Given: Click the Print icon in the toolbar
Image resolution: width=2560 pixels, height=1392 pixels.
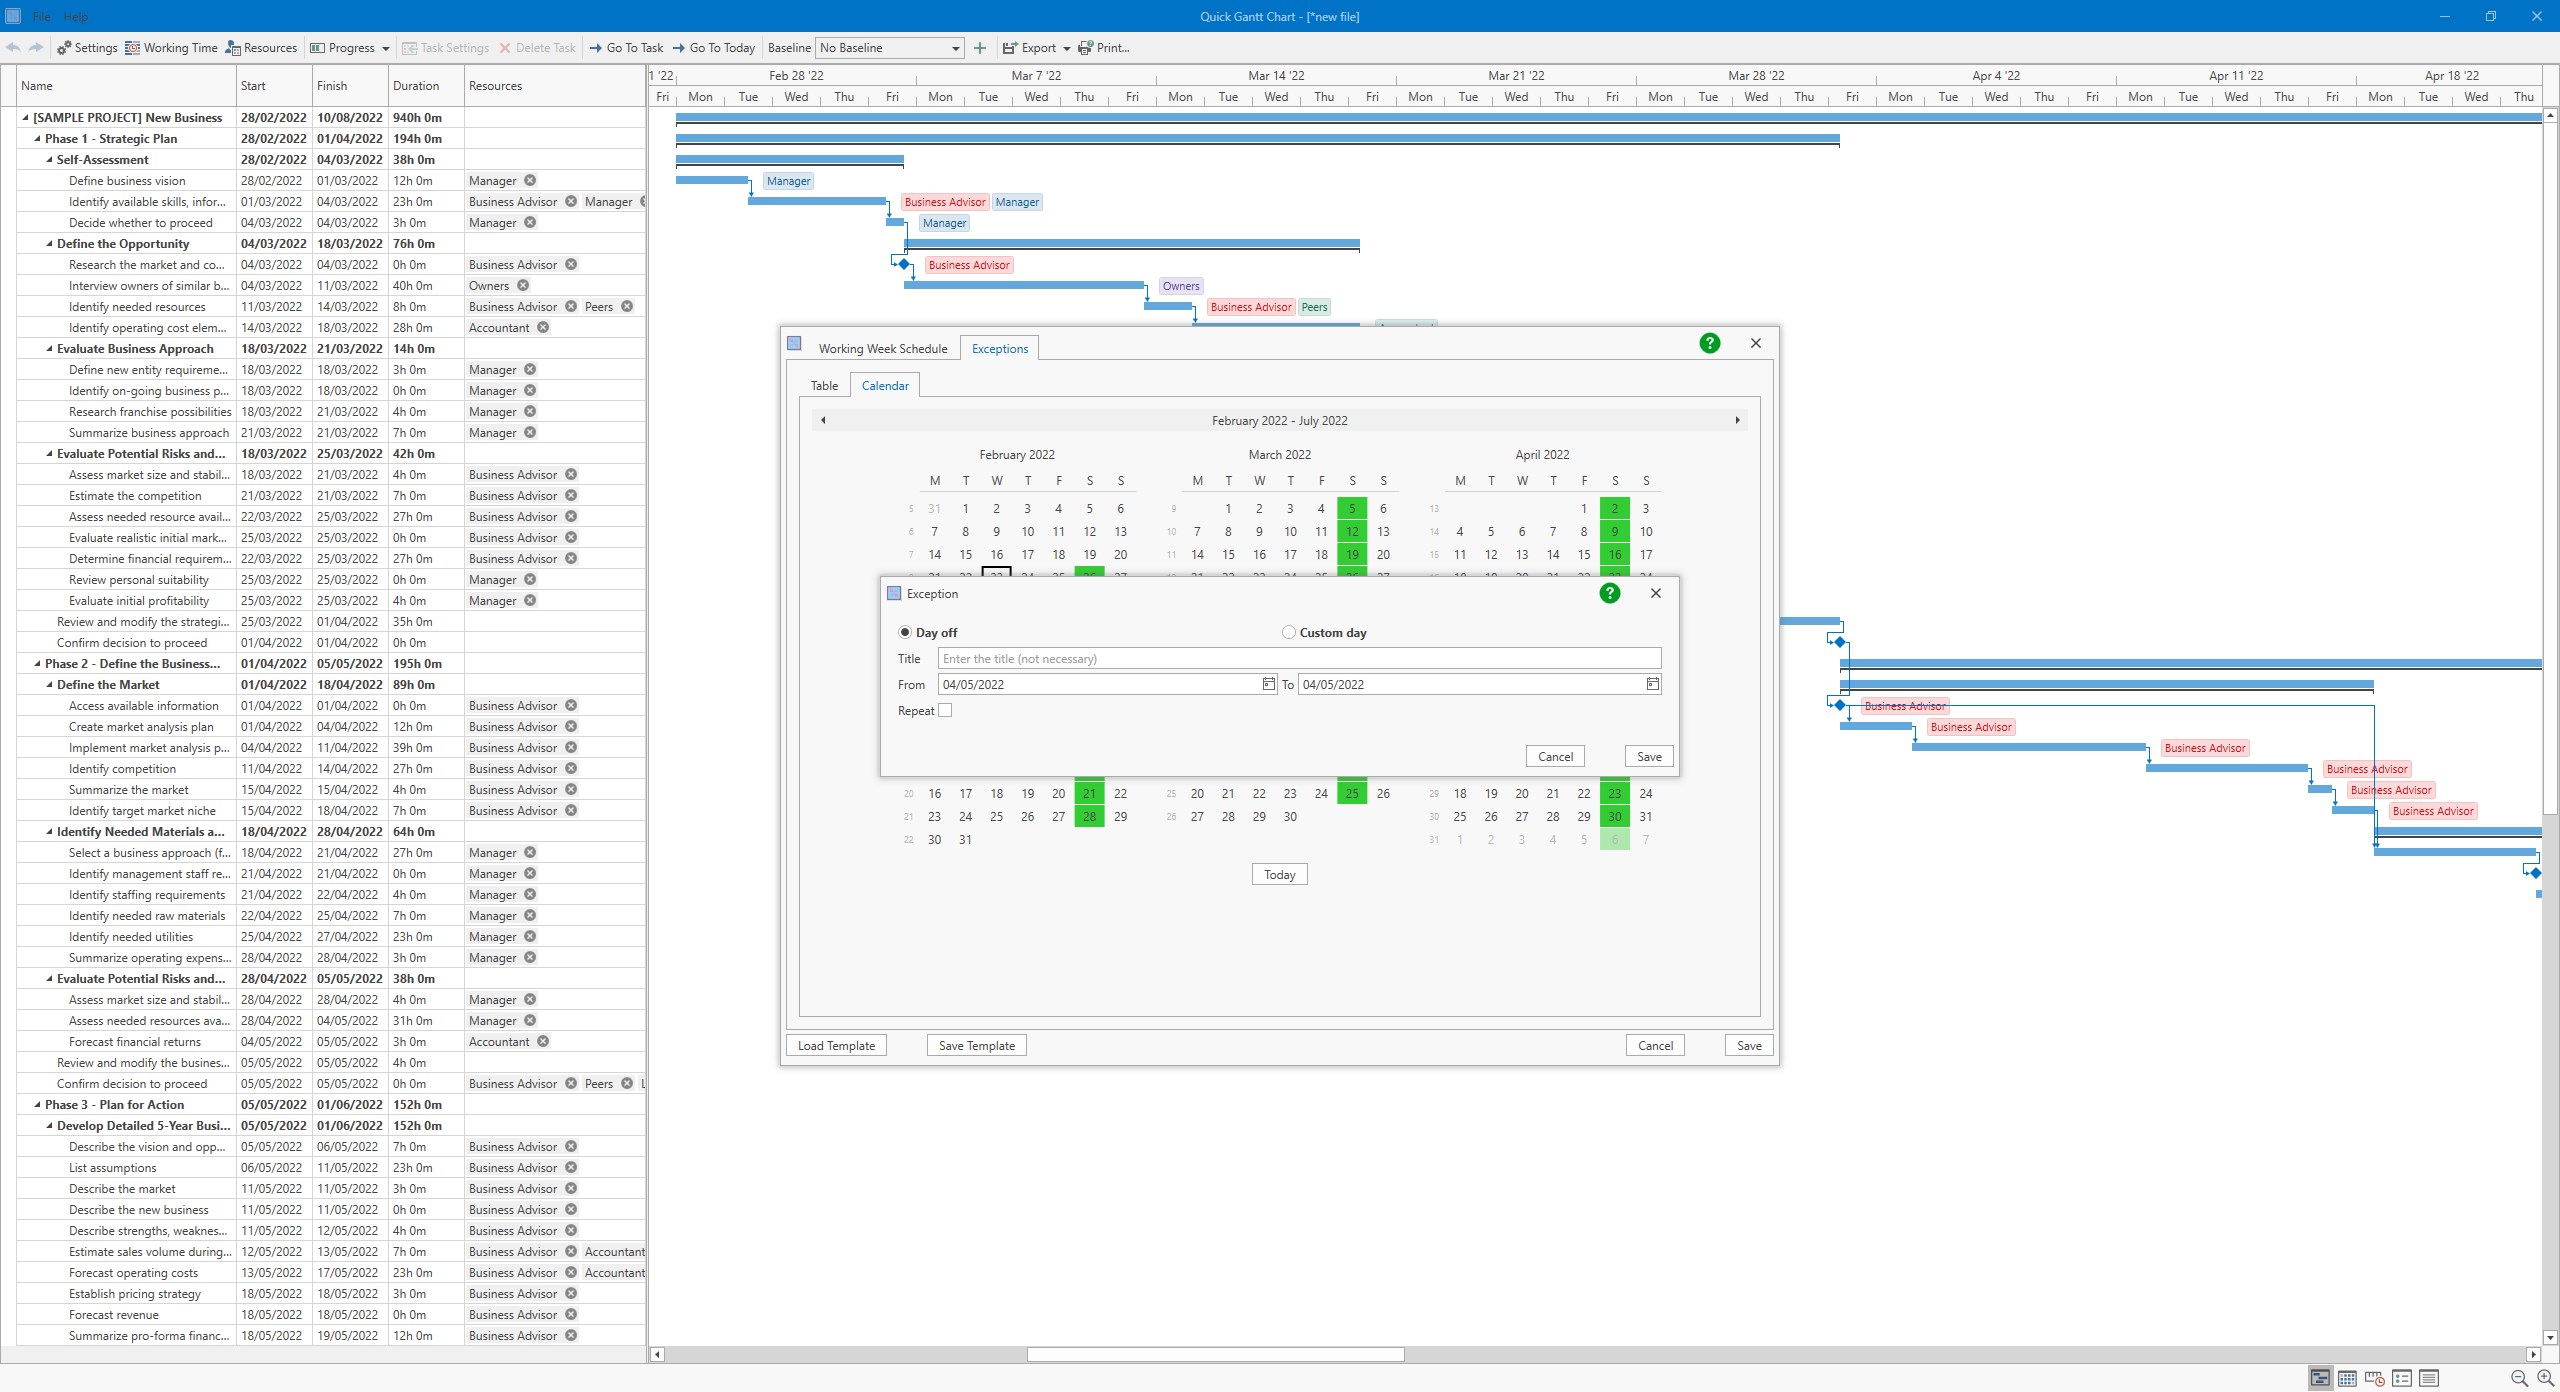Looking at the screenshot, I should 1086,47.
